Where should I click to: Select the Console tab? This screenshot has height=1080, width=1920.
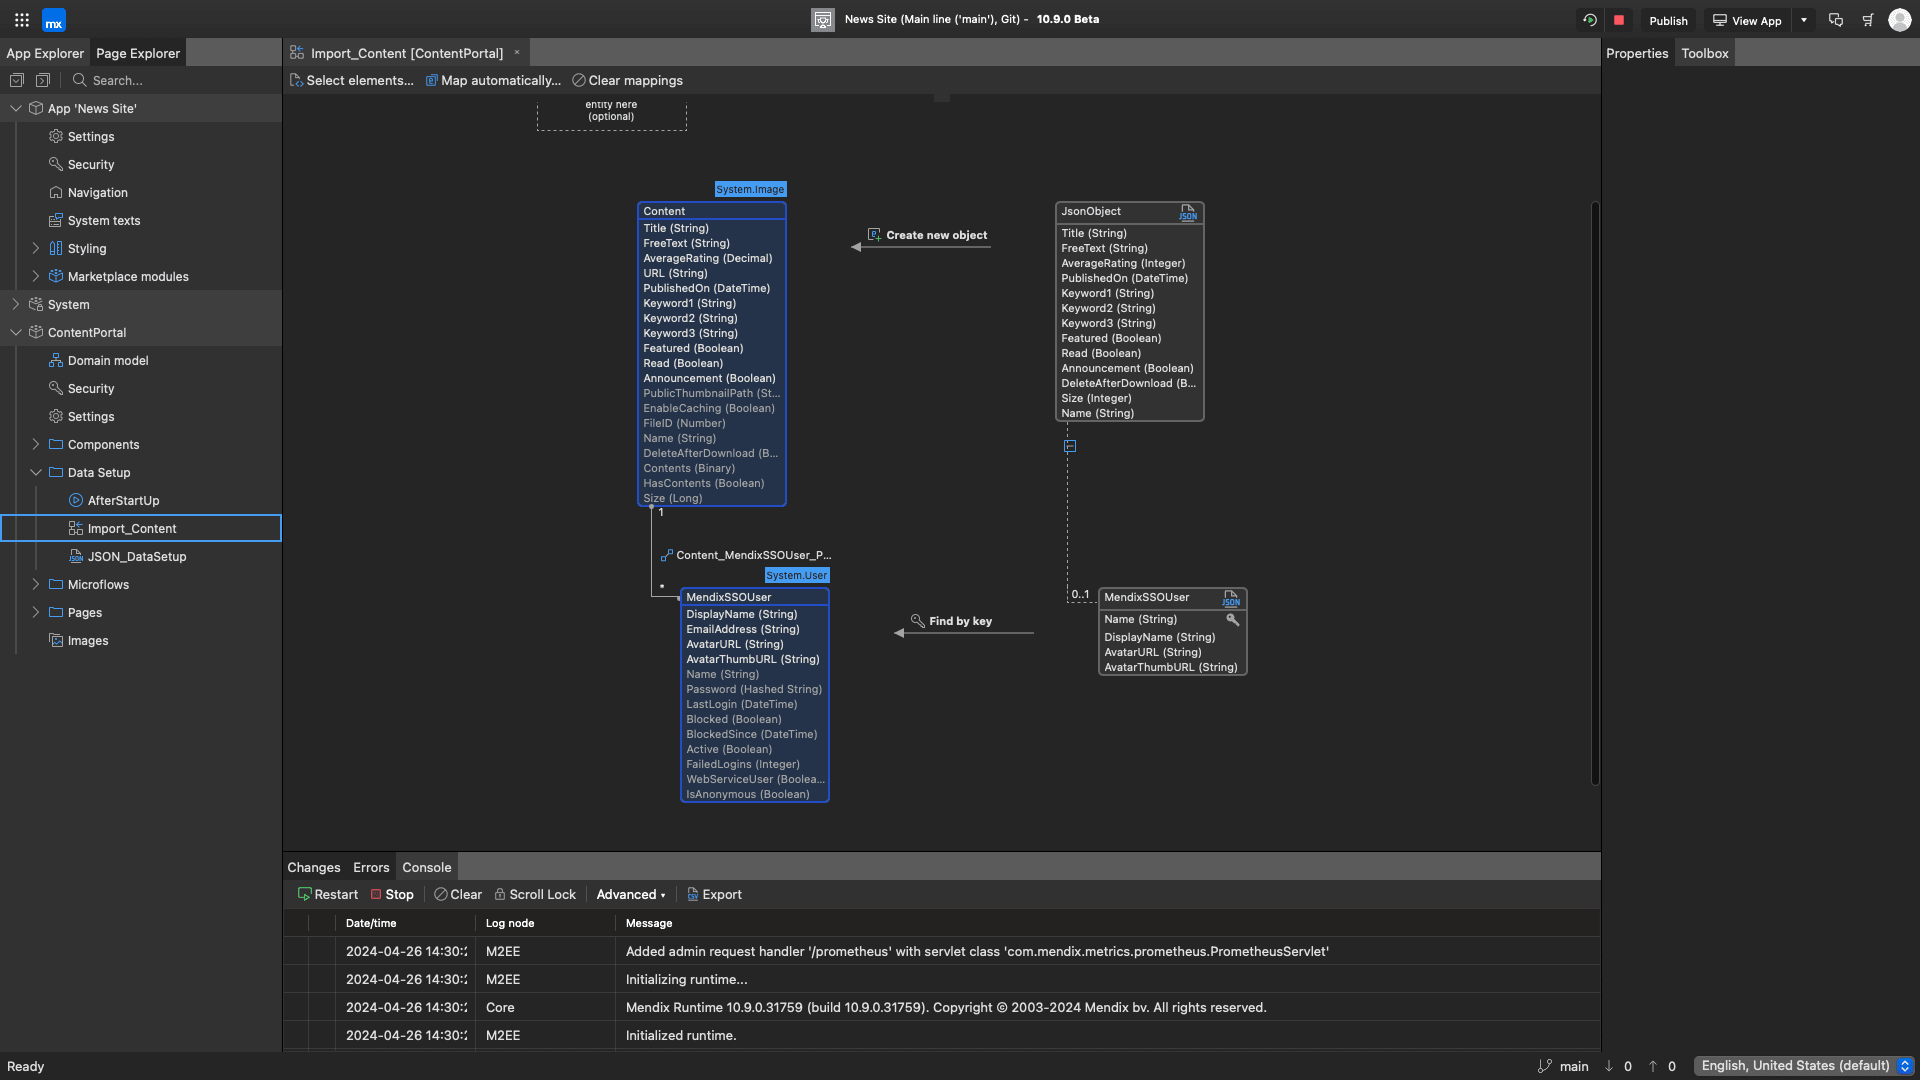pyautogui.click(x=427, y=867)
